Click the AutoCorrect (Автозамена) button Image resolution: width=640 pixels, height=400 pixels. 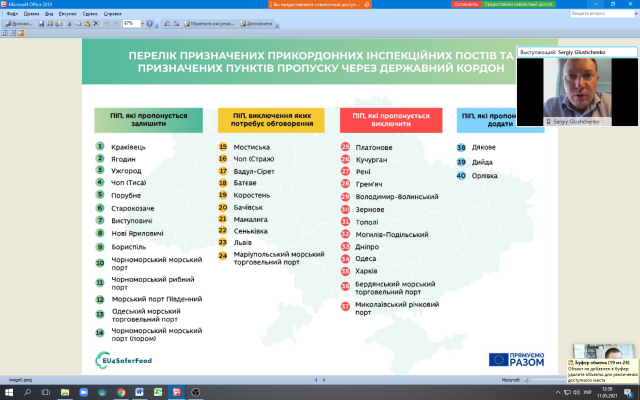point(256,24)
